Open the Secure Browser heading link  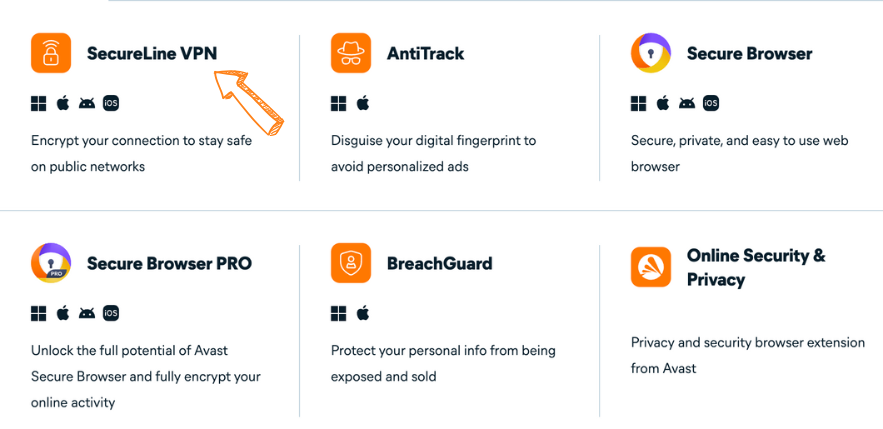[750, 53]
